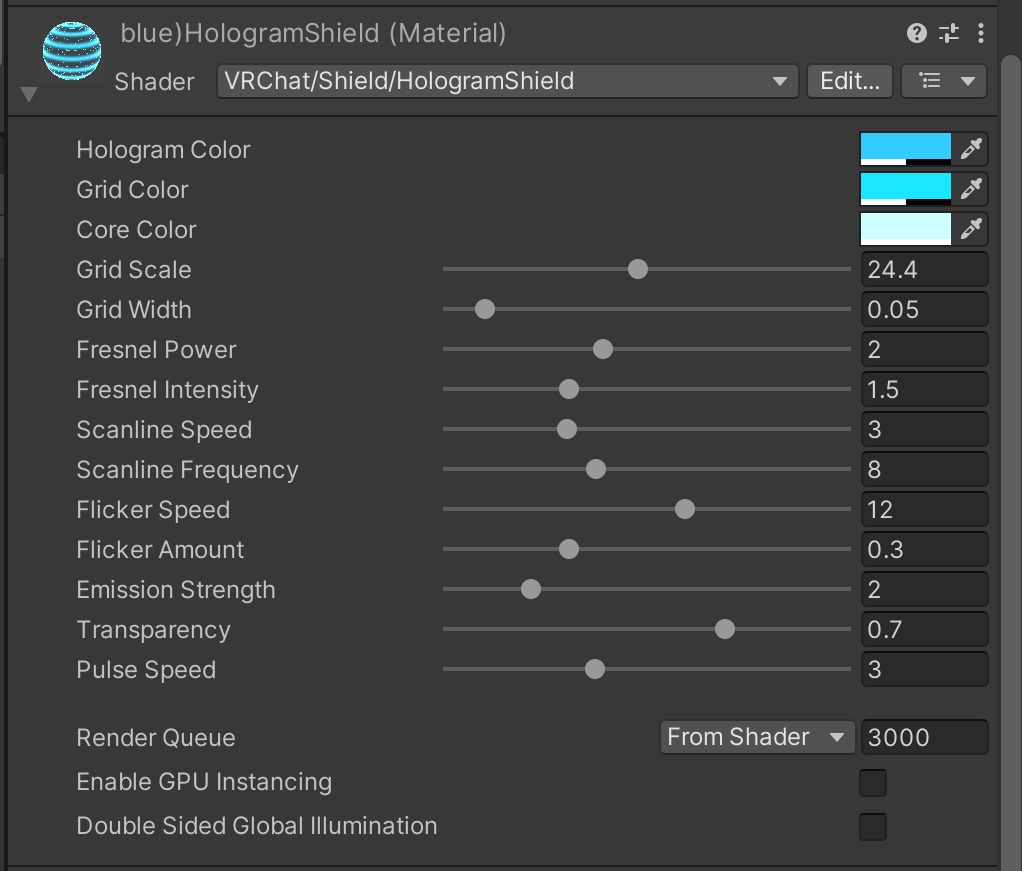This screenshot has width=1022, height=871.
Task: Click the Emission Strength value field
Action: point(924,589)
